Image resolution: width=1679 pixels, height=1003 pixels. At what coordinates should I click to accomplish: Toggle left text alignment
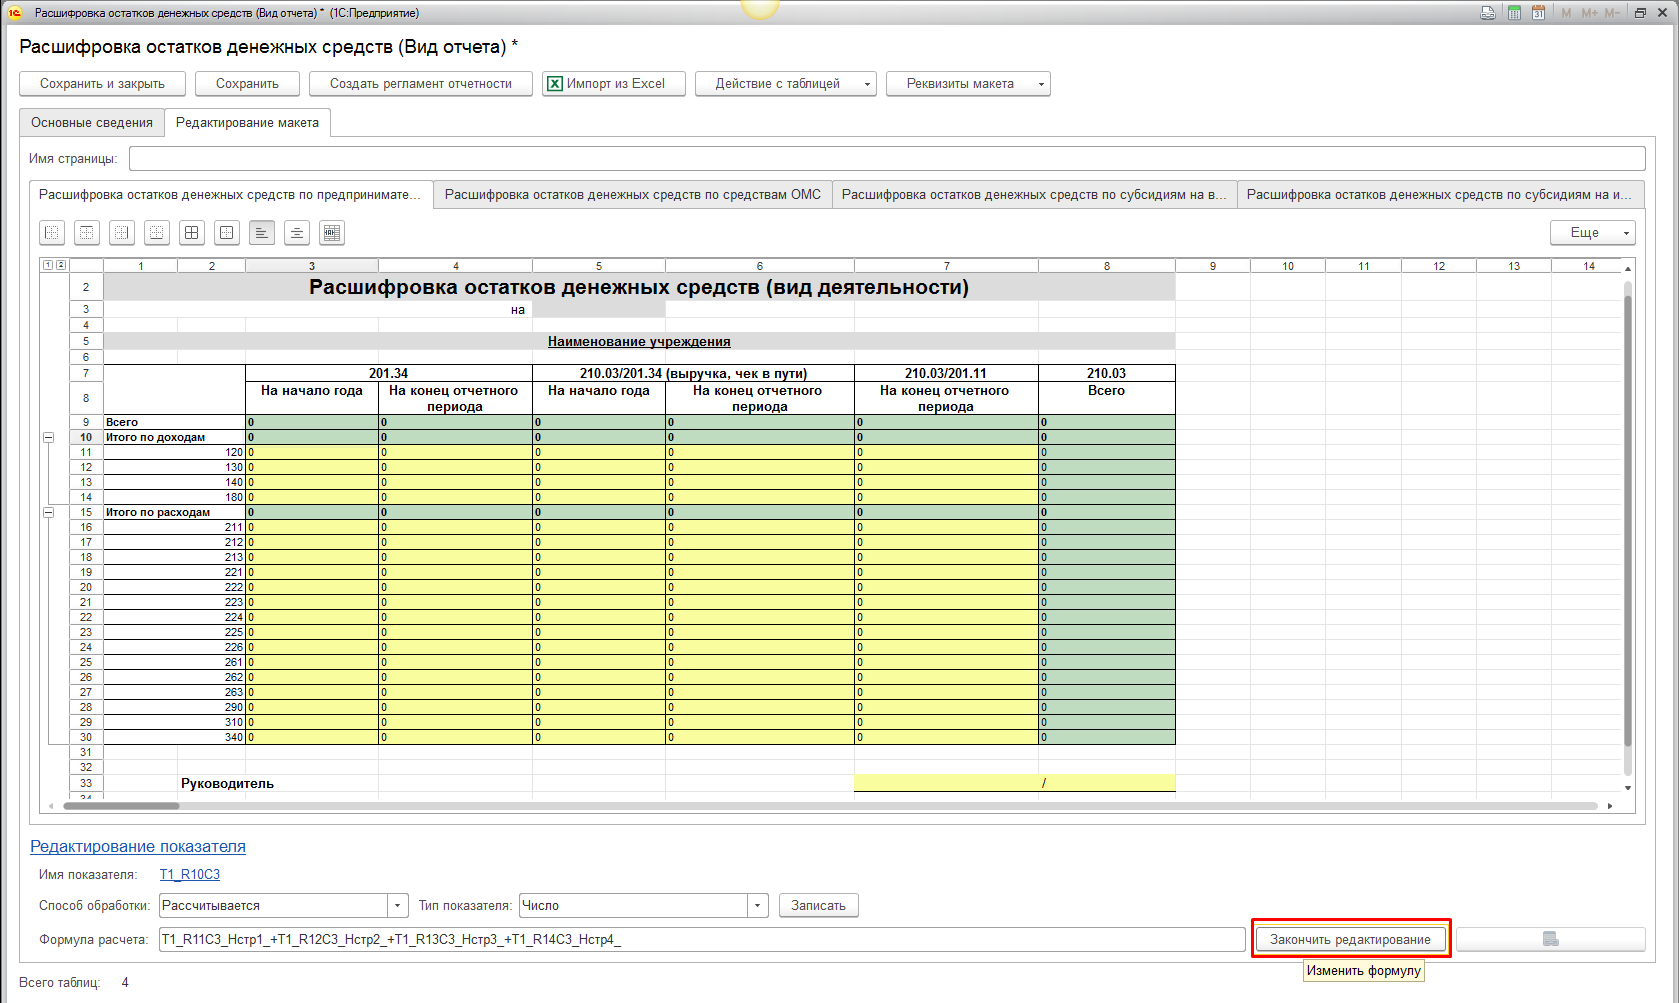tap(262, 233)
